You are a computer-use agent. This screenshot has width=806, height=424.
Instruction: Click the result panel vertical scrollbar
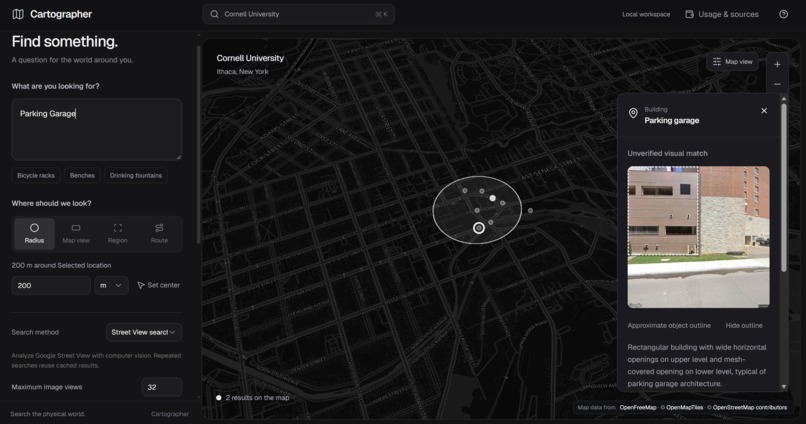[783, 188]
